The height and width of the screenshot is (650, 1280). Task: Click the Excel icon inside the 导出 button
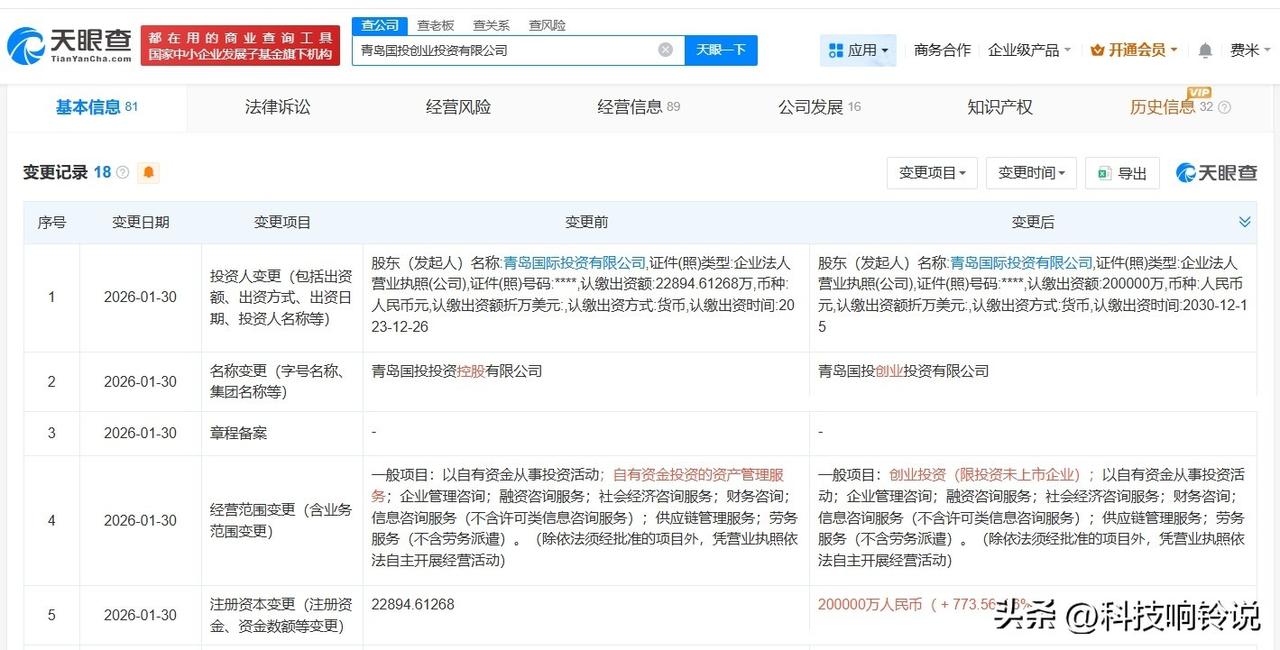pyautogui.click(x=1104, y=172)
